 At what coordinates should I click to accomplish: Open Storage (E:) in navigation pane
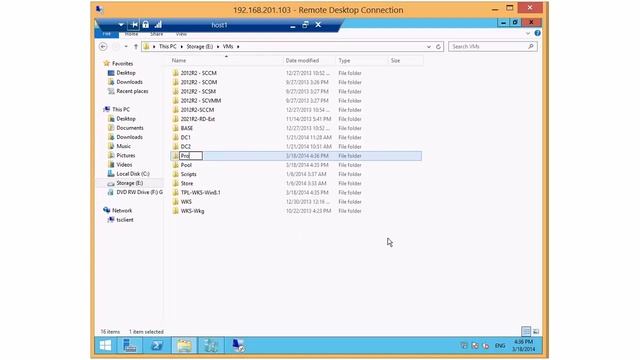(x=129, y=183)
